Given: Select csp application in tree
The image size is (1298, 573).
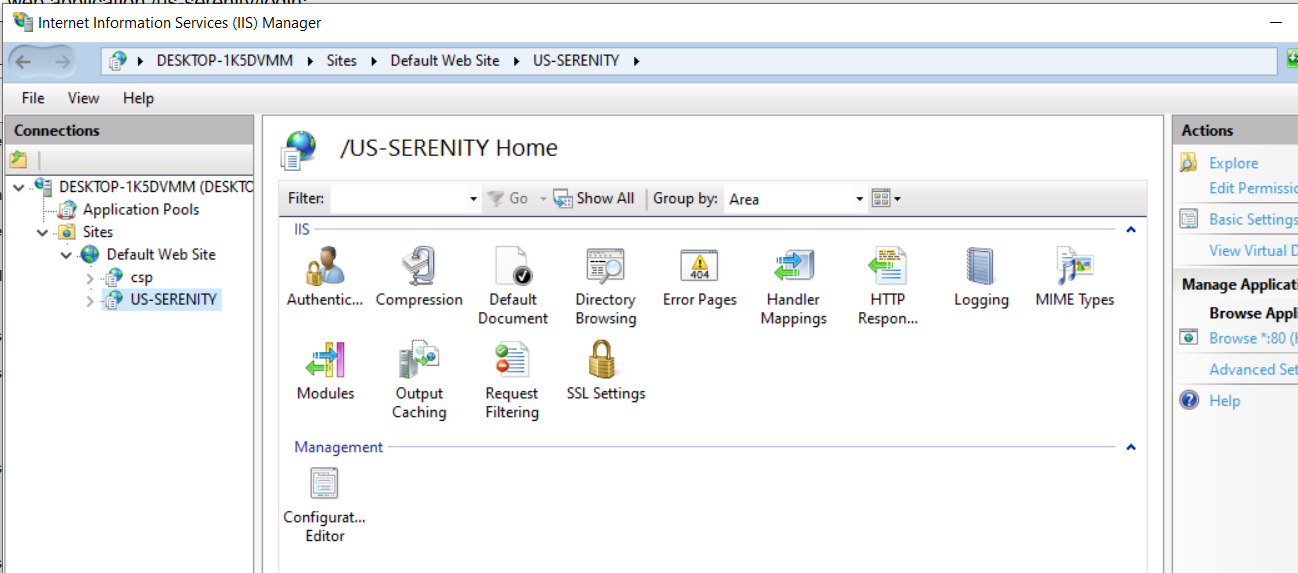Looking at the screenshot, I should [x=141, y=277].
